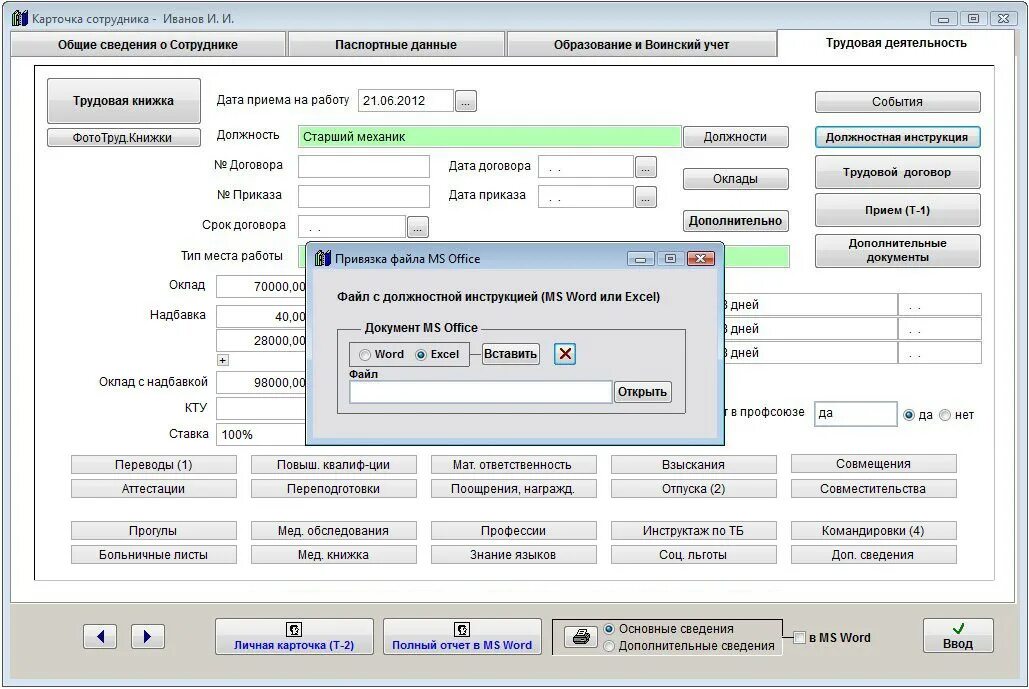
Task: Click the green checkmark Ввод button
Action: pos(956,634)
